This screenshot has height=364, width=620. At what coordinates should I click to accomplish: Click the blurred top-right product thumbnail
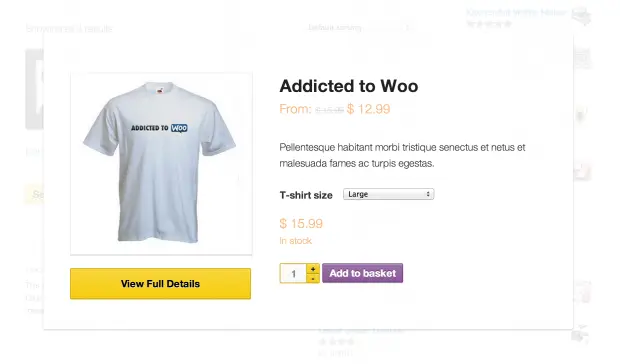[582, 17]
